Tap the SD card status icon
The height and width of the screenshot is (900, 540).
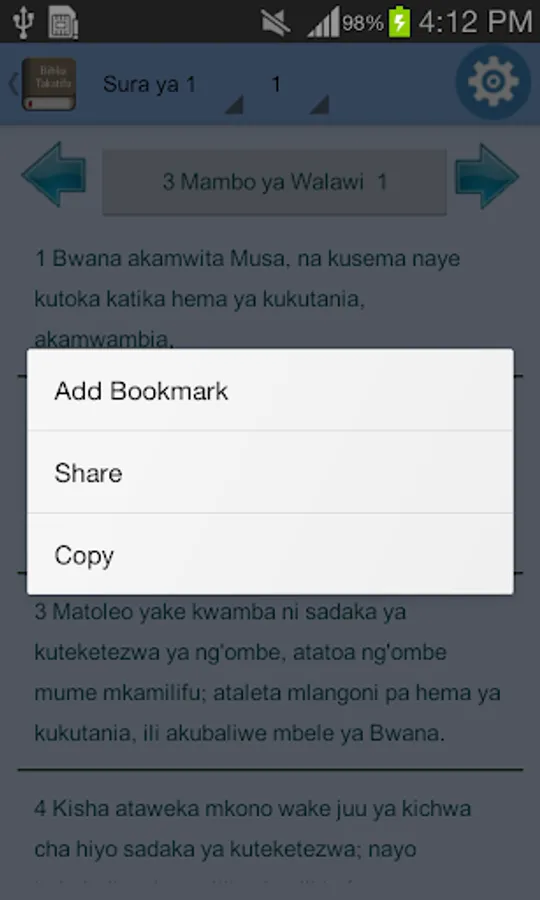63,22
